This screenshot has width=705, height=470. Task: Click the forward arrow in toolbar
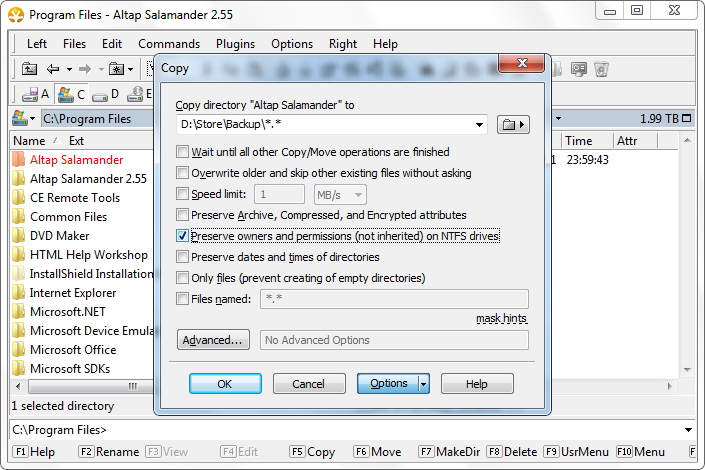[85, 69]
